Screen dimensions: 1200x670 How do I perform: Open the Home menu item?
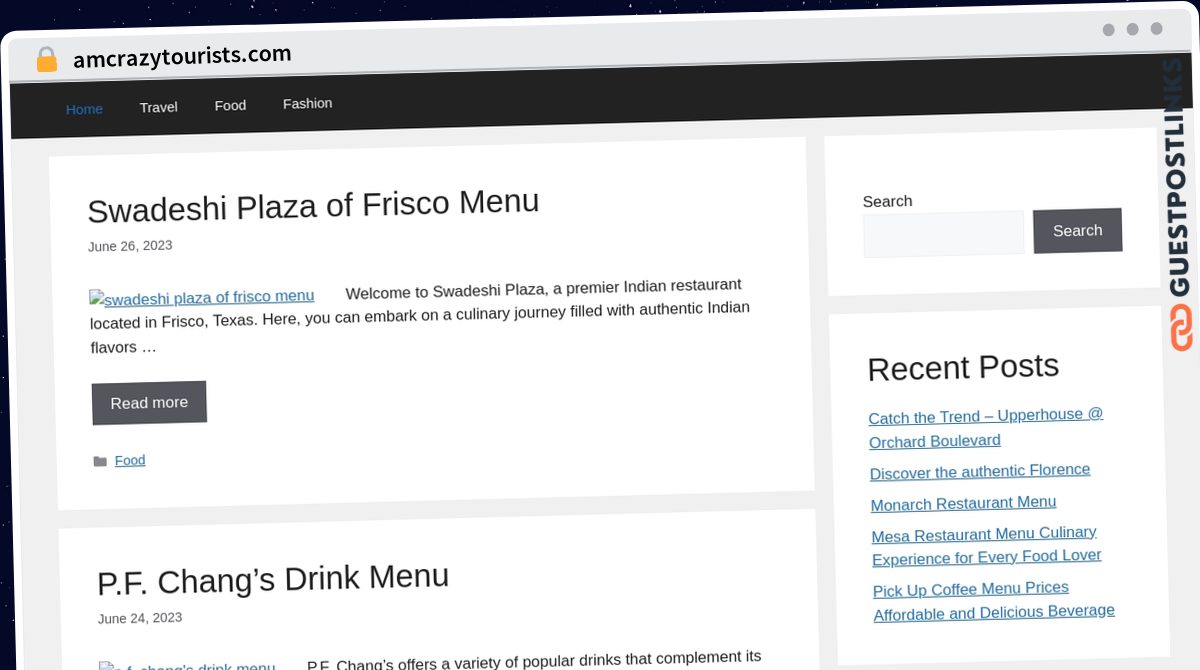tap(84, 109)
